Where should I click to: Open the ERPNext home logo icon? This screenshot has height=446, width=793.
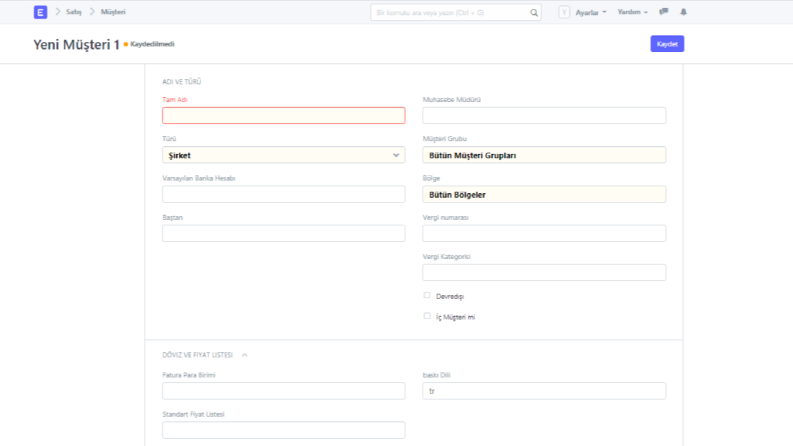pyautogui.click(x=40, y=12)
